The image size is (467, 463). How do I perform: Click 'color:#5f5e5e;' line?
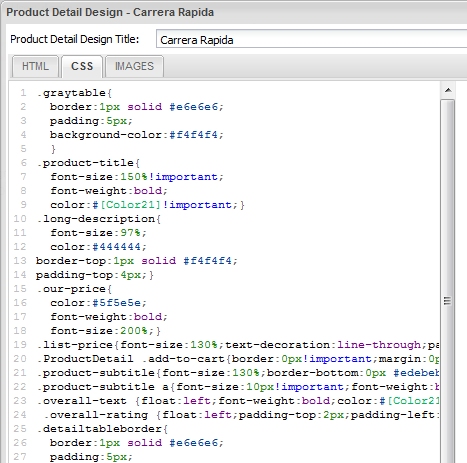click(x=98, y=303)
